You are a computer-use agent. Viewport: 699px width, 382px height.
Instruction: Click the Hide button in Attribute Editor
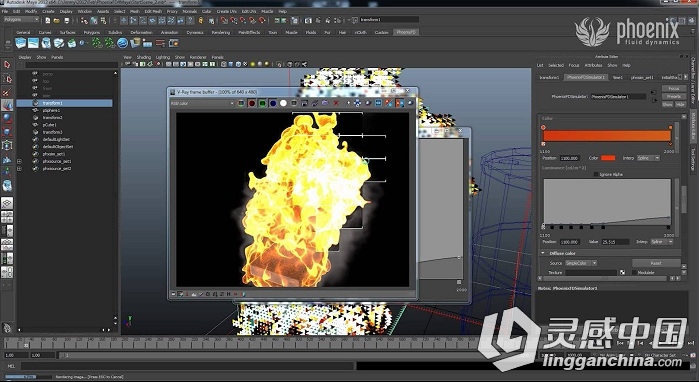679,104
